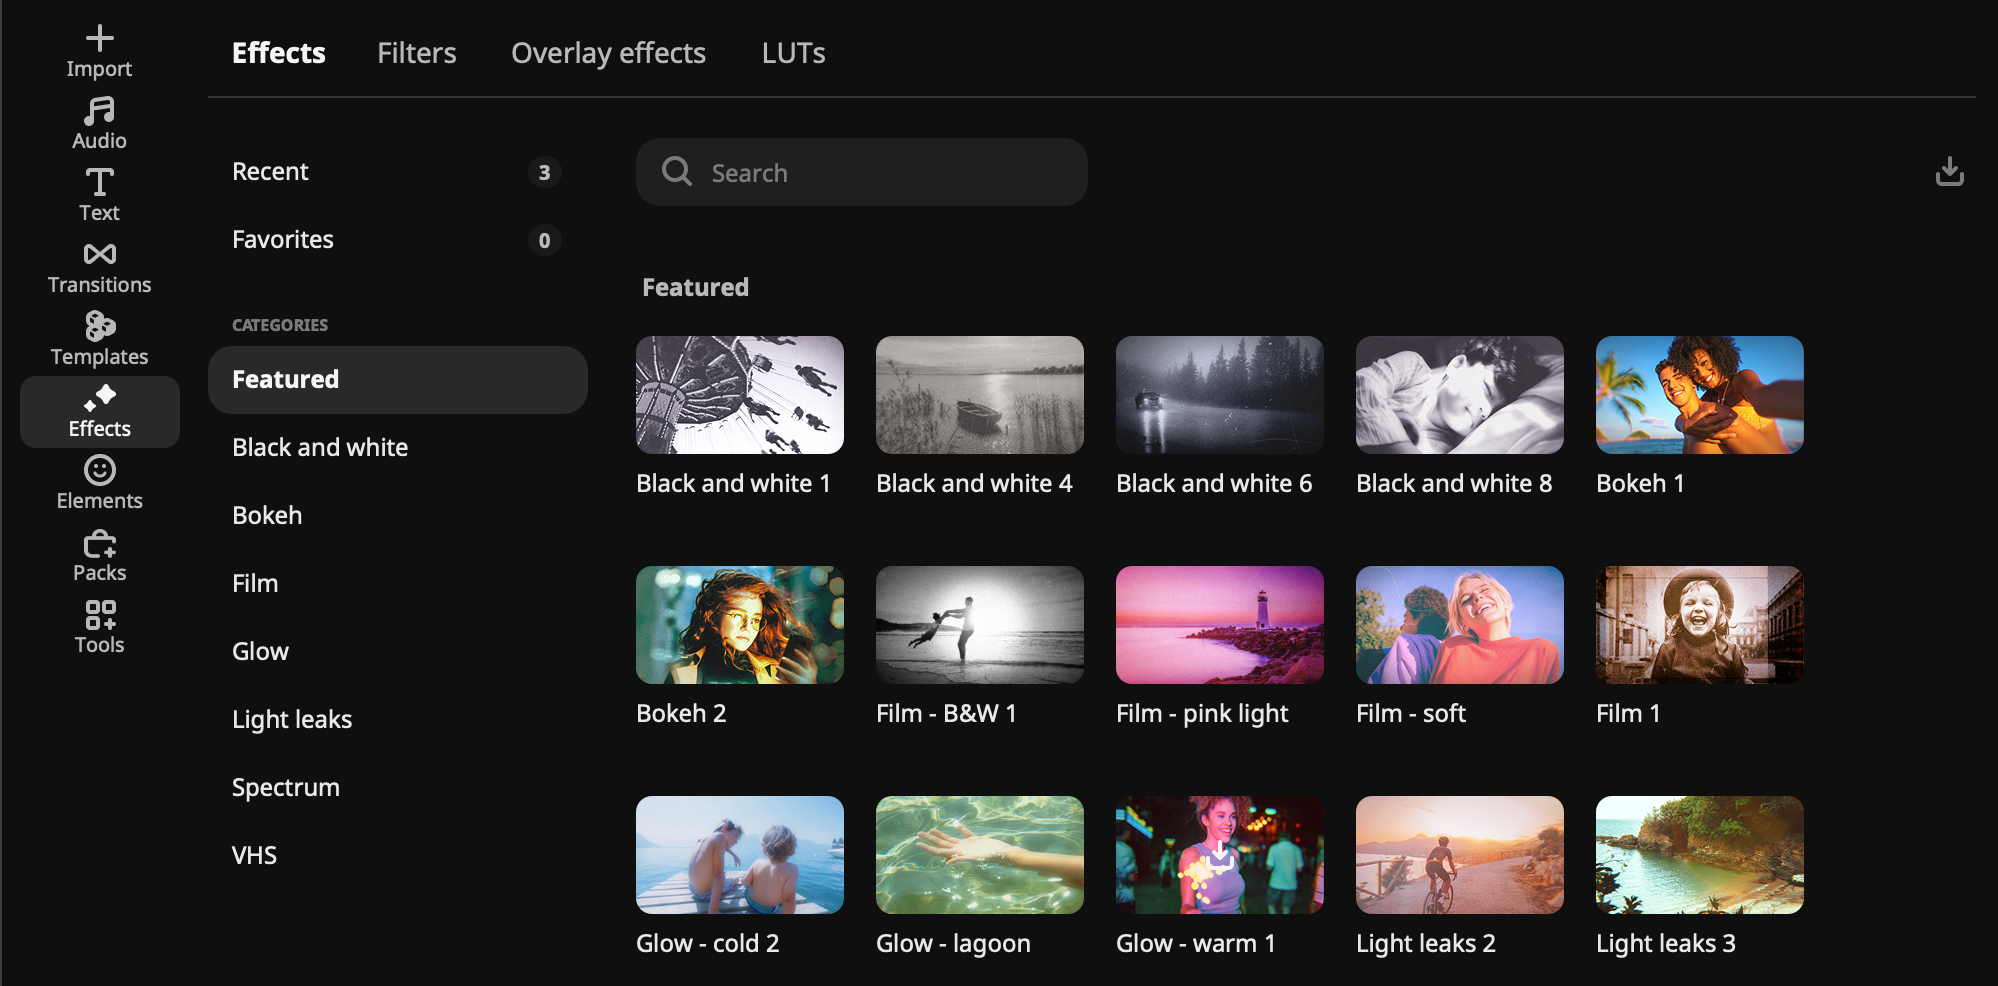Select the Bokeh category
The image size is (1998, 986).
click(398, 516)
